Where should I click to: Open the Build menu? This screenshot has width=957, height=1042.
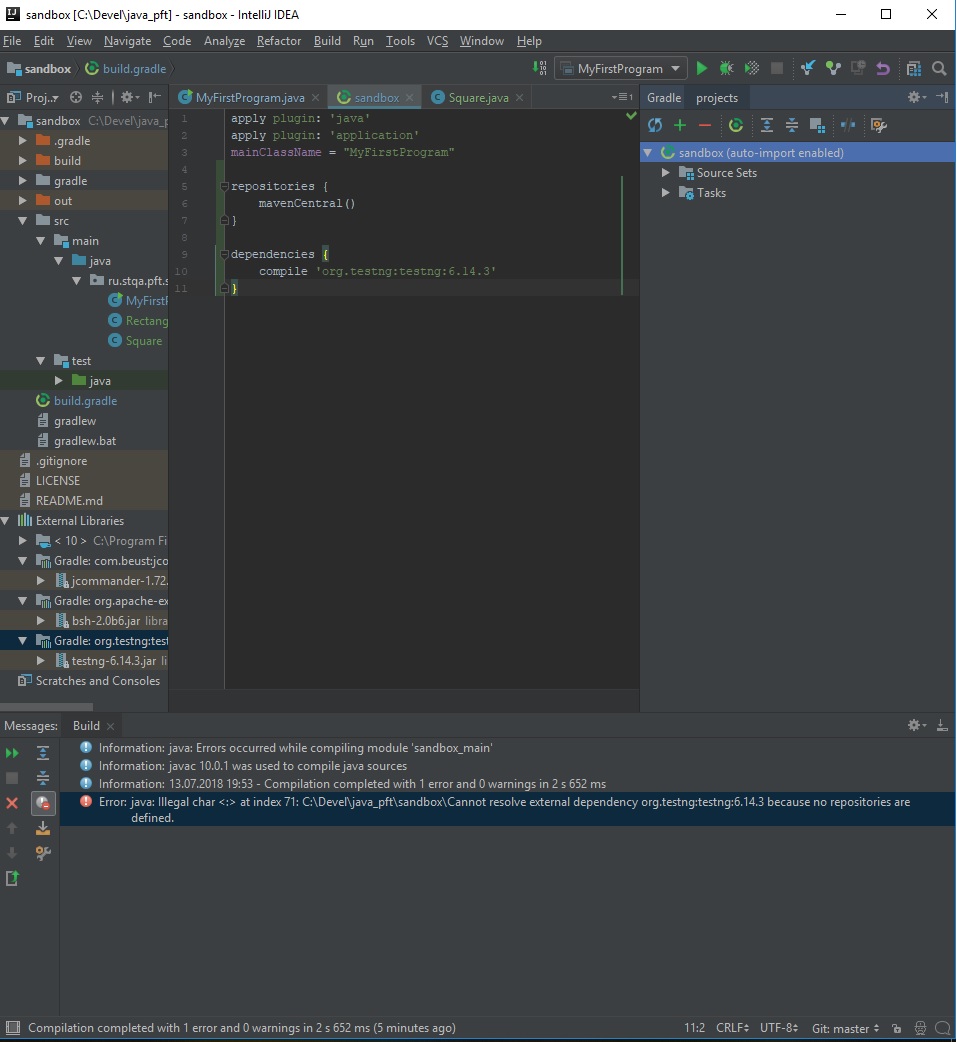click(327, 41)
